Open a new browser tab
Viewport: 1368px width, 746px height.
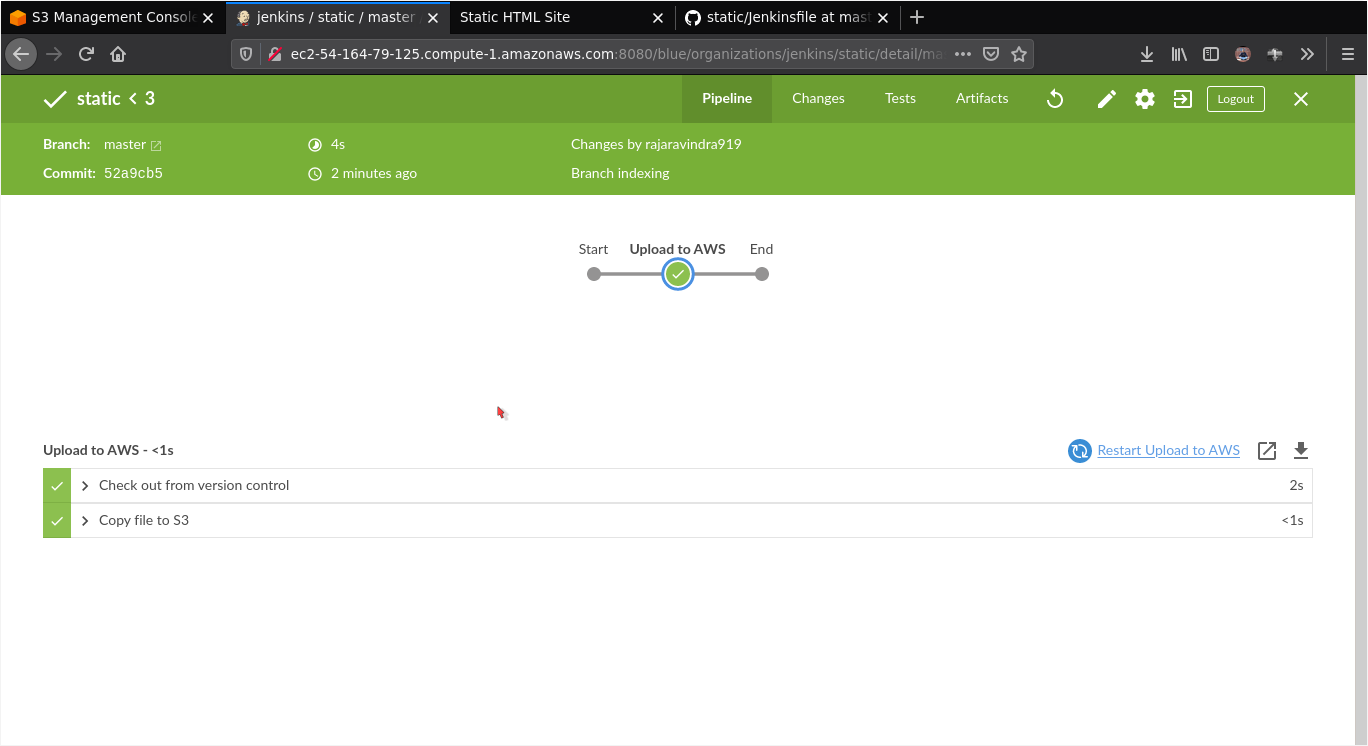[x=917, y=17]
